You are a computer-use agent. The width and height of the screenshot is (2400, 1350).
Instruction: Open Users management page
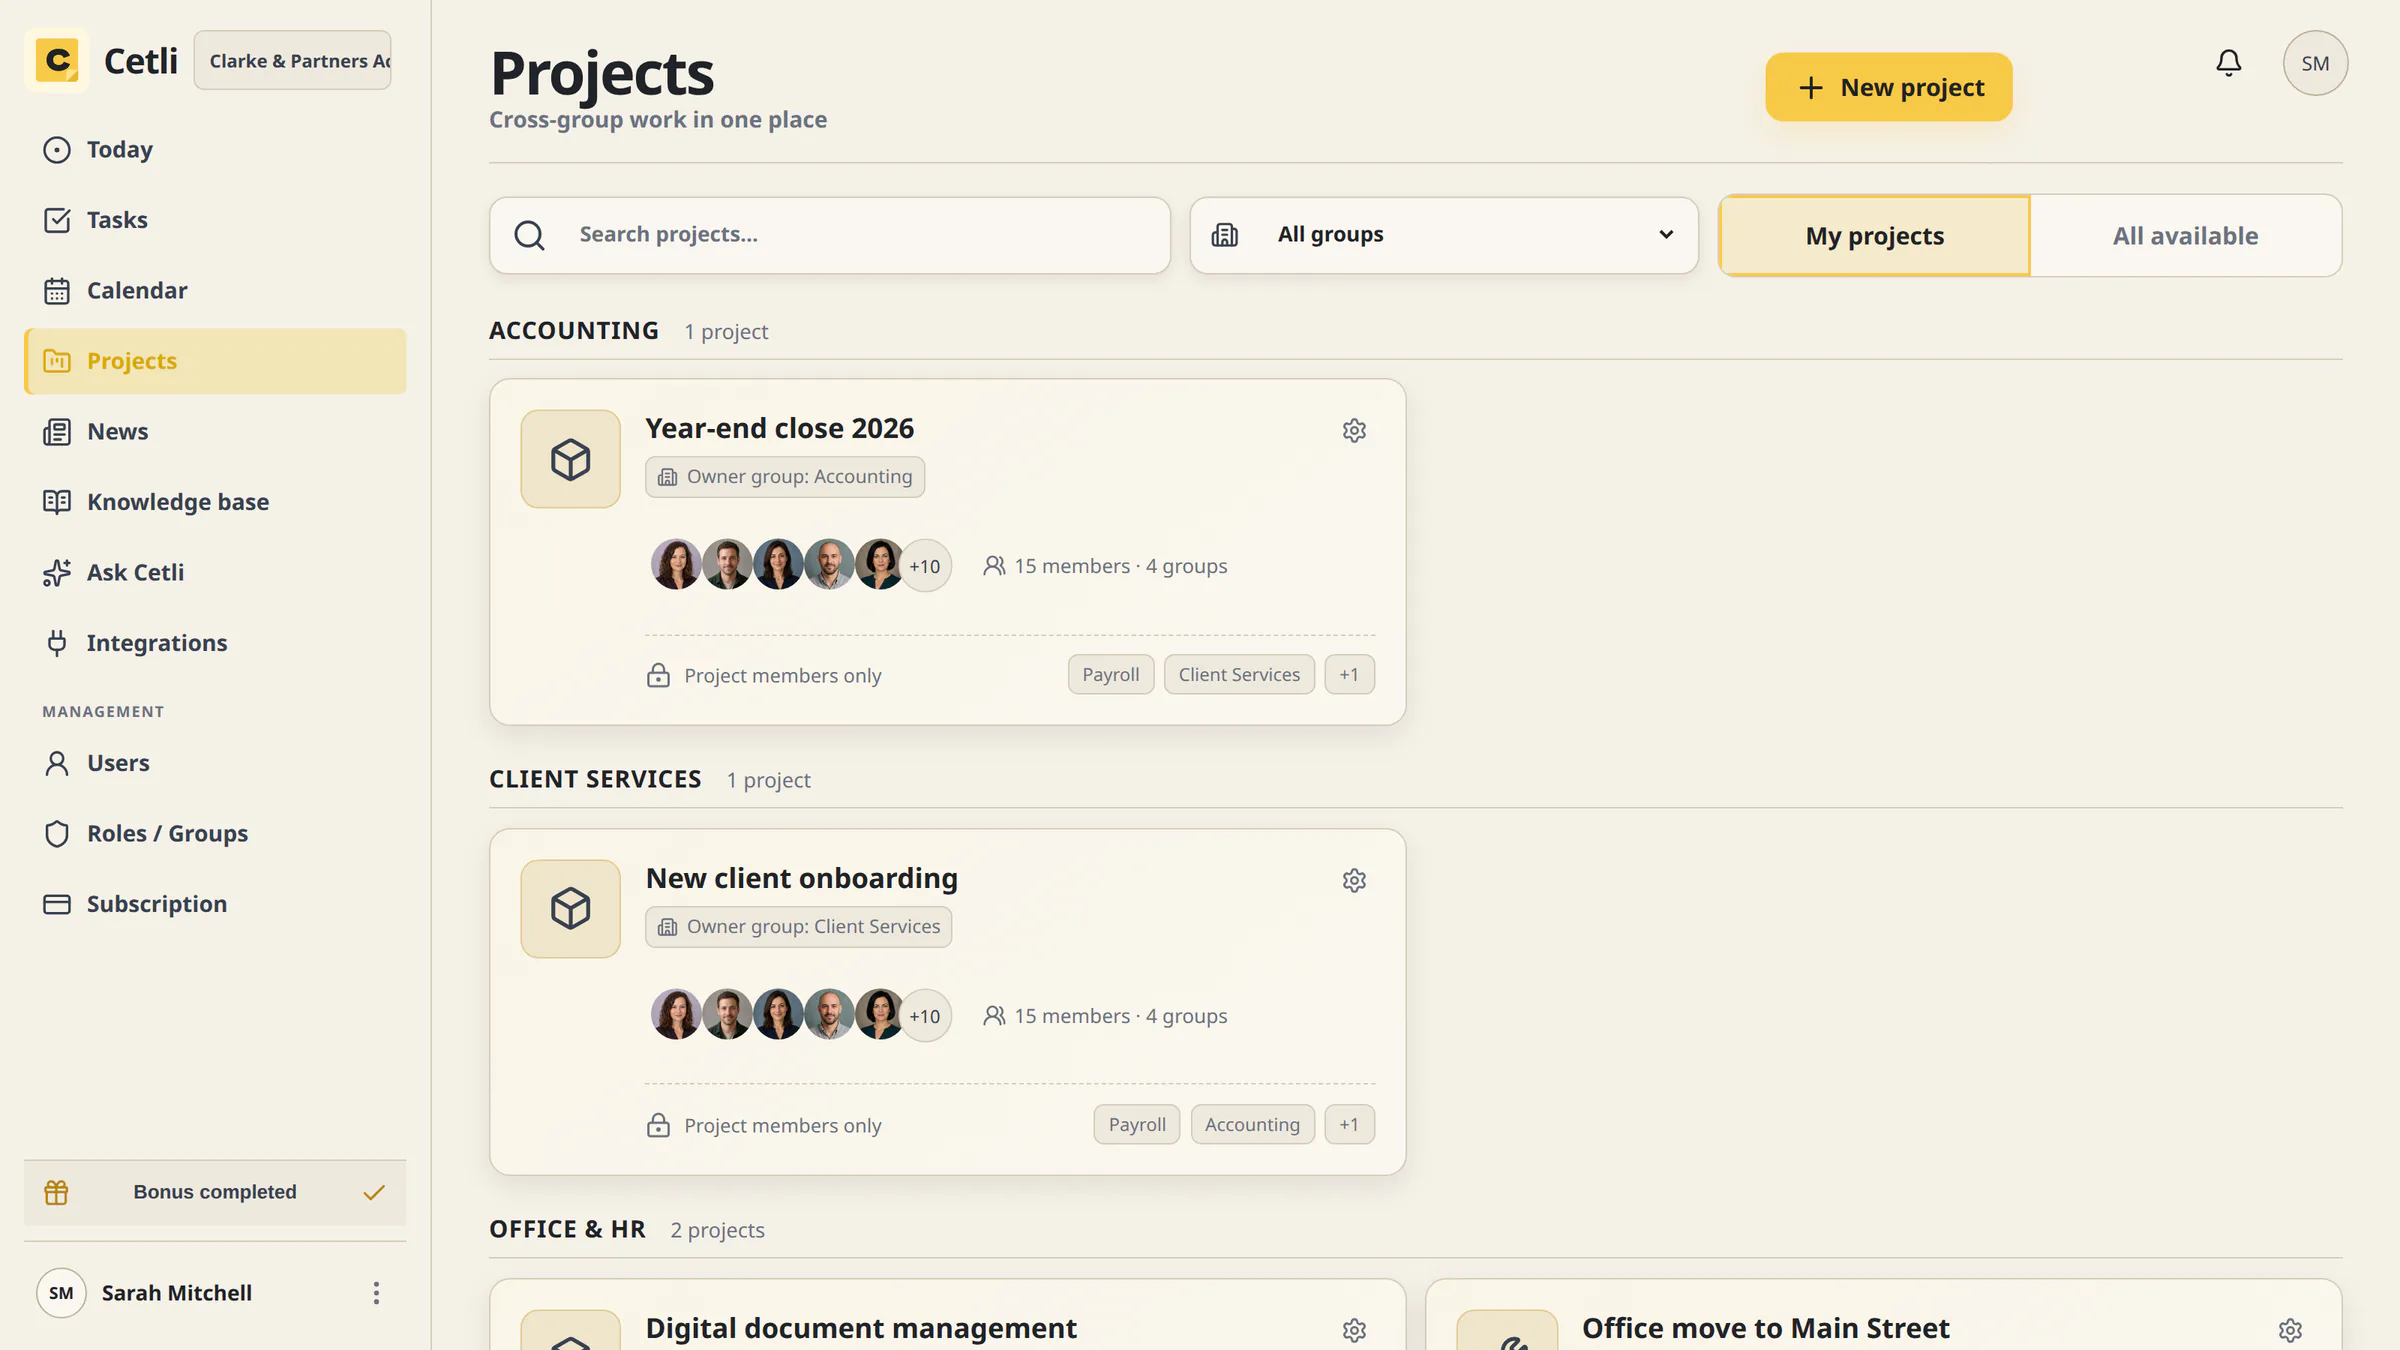(x=215, y=763)
